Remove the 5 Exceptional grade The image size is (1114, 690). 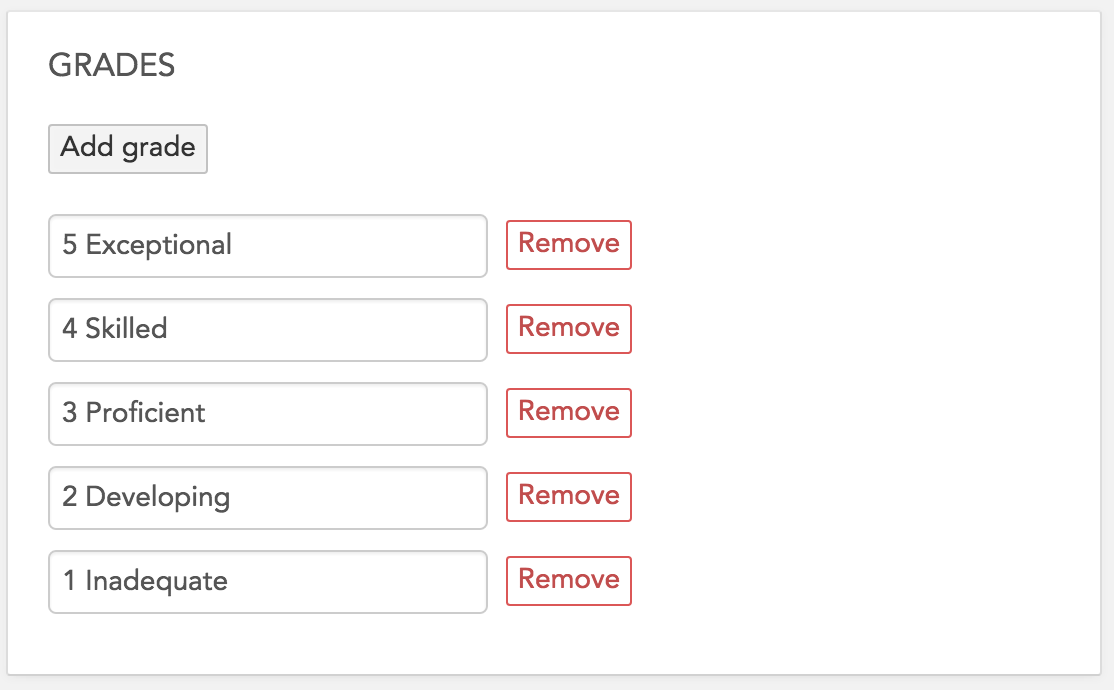[569, 245]
